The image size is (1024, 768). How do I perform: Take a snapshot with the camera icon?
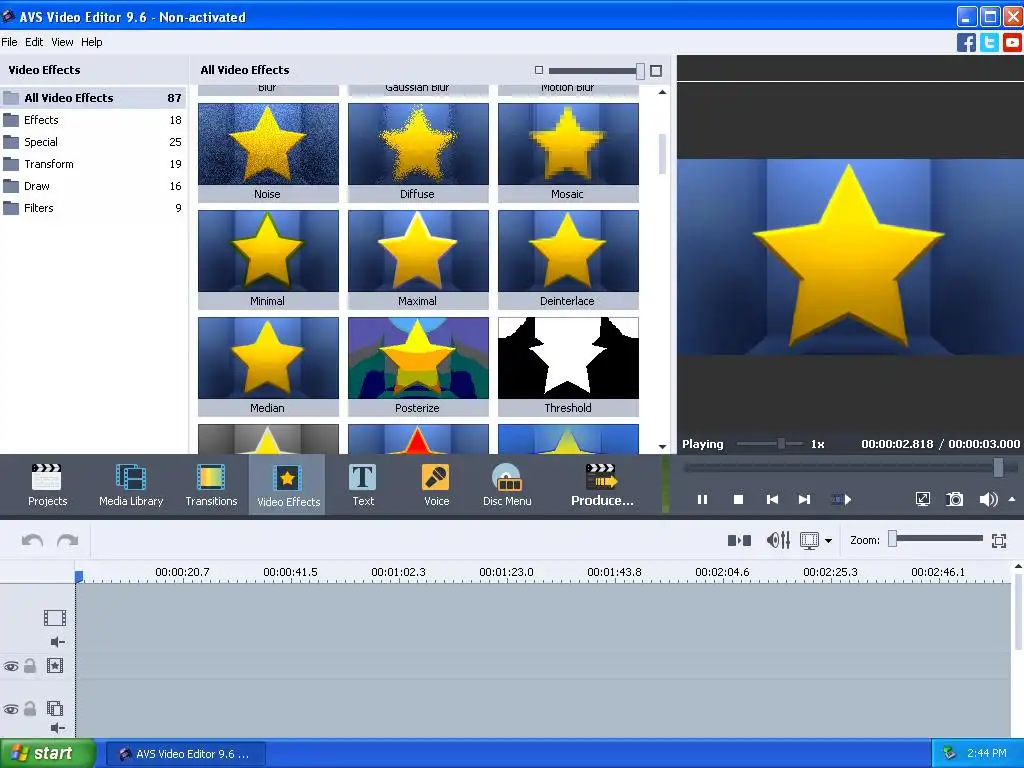coord(955,500)
